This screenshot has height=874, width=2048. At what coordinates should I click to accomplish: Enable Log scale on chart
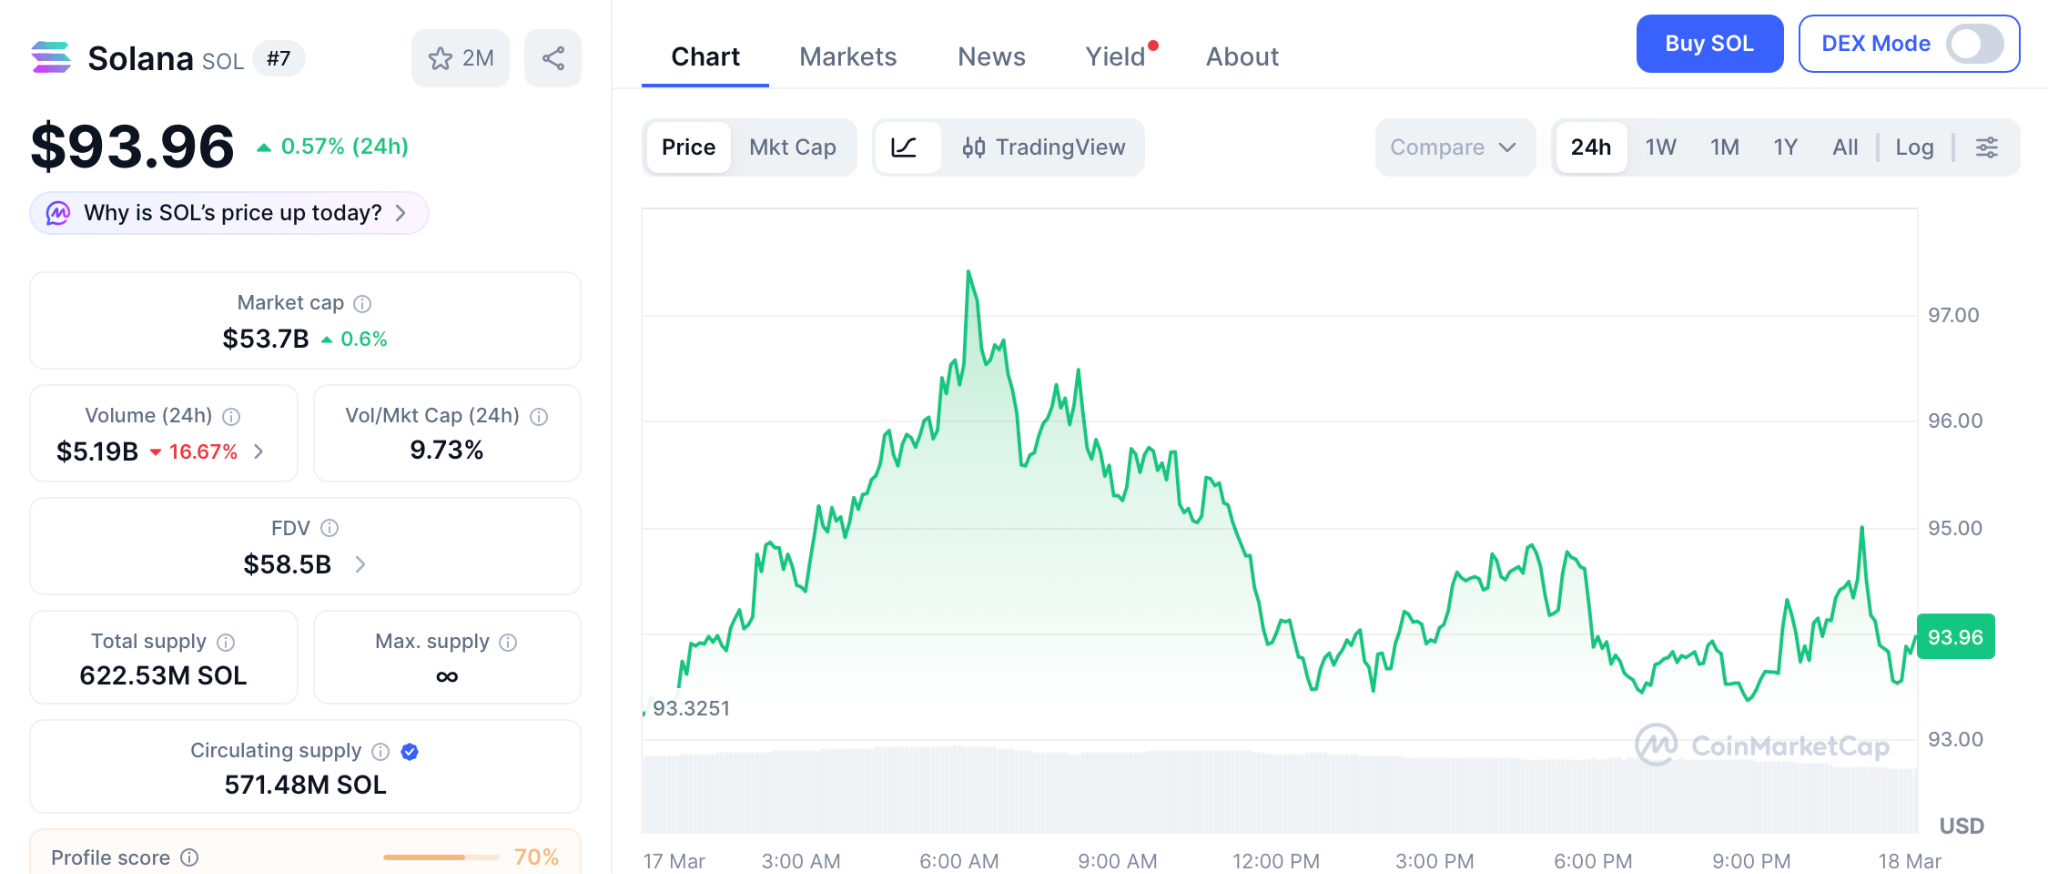1914,148
